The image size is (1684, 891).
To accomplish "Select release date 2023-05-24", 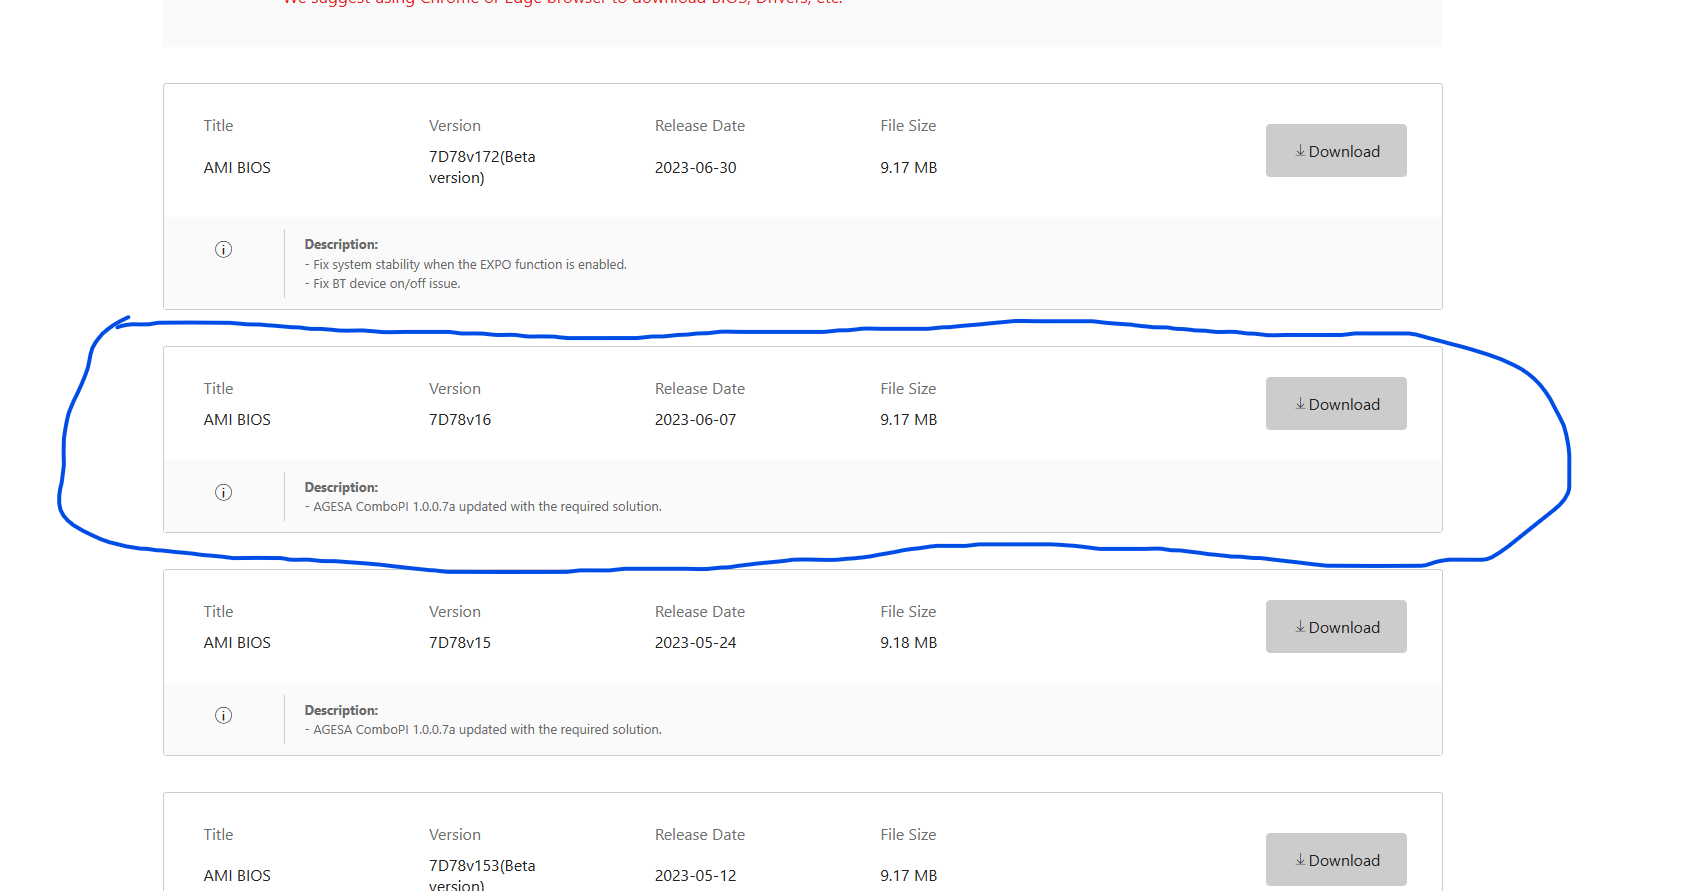I will tap(696, 643).
